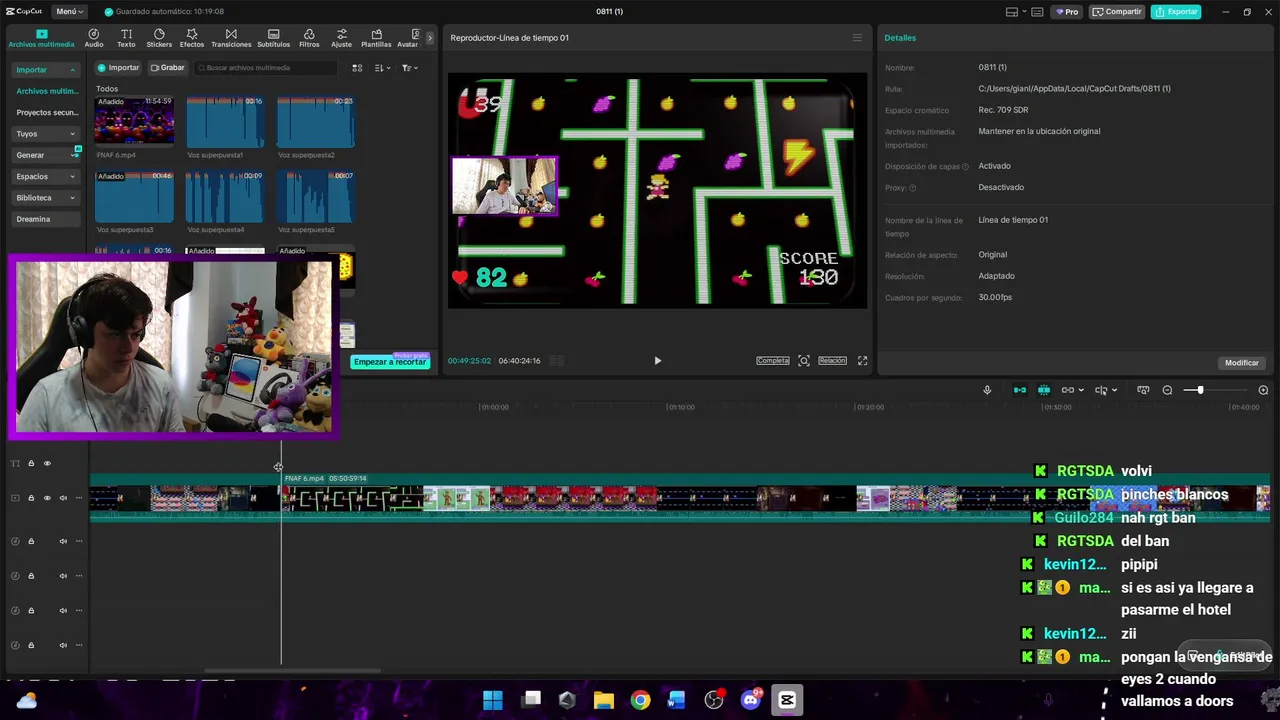
Task: Zoom out the timeline
Action: tap(1167, 390)
